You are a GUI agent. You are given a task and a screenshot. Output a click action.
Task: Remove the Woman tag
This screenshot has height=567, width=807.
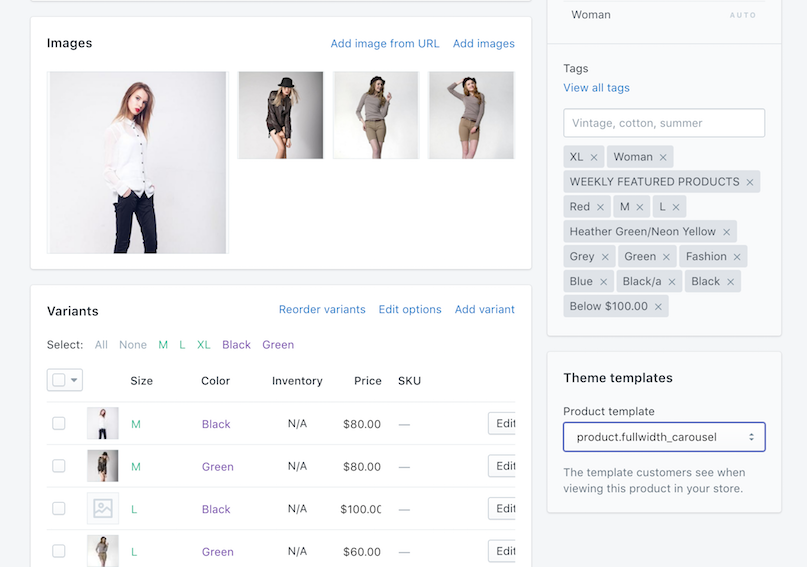pyautogui.click(x=663, y=157)
